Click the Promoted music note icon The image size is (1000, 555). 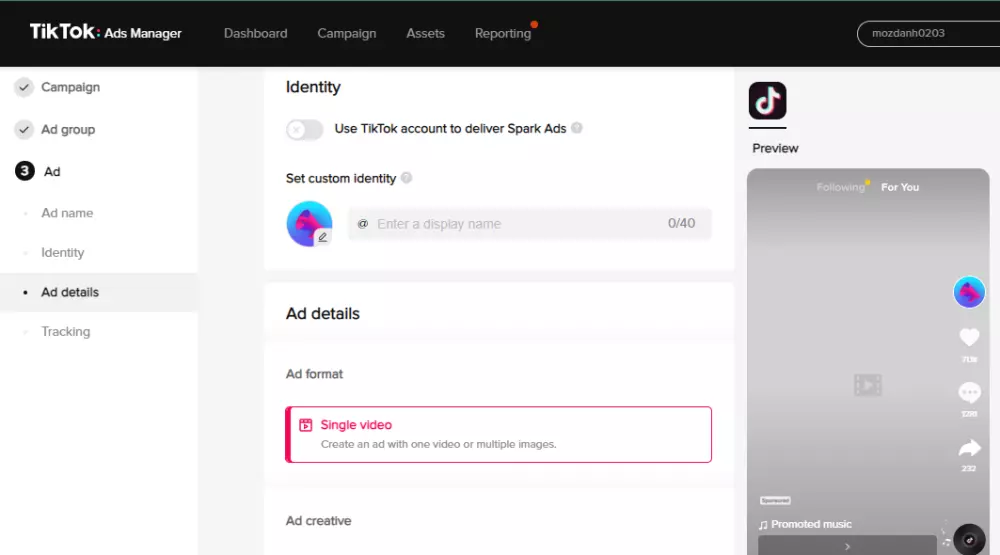coord(763,525)
